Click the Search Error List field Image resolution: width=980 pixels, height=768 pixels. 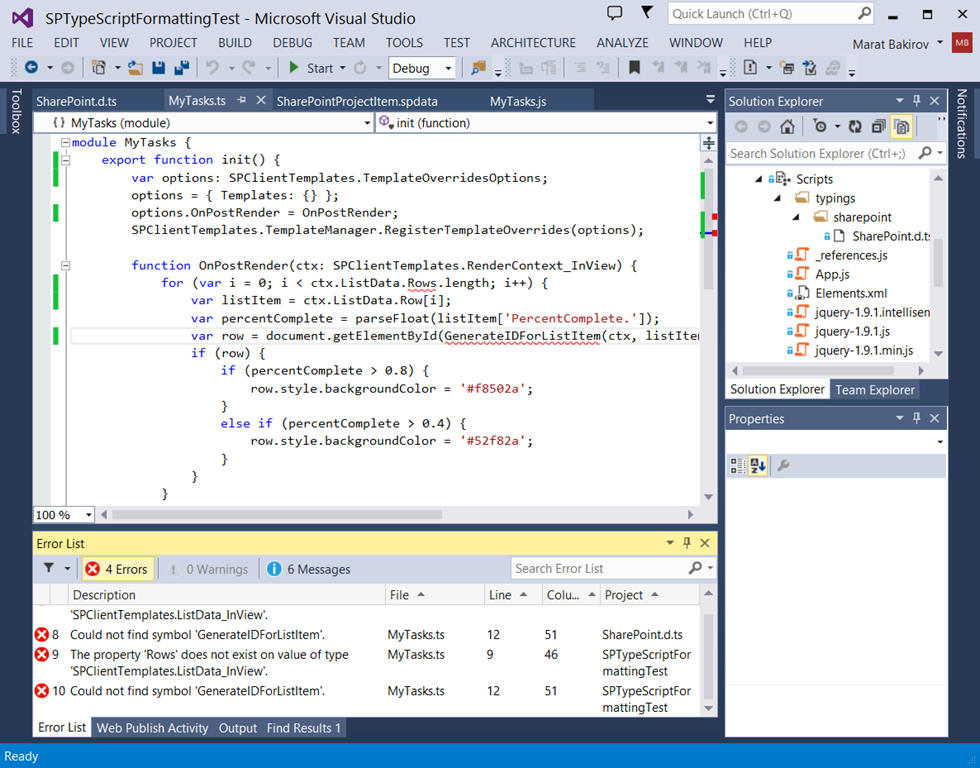tap(612, 569)
